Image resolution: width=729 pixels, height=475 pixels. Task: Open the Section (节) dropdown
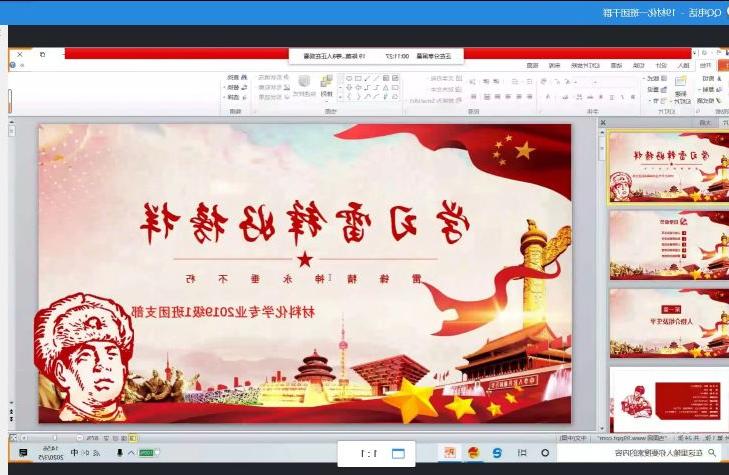[x=657, y=101]
